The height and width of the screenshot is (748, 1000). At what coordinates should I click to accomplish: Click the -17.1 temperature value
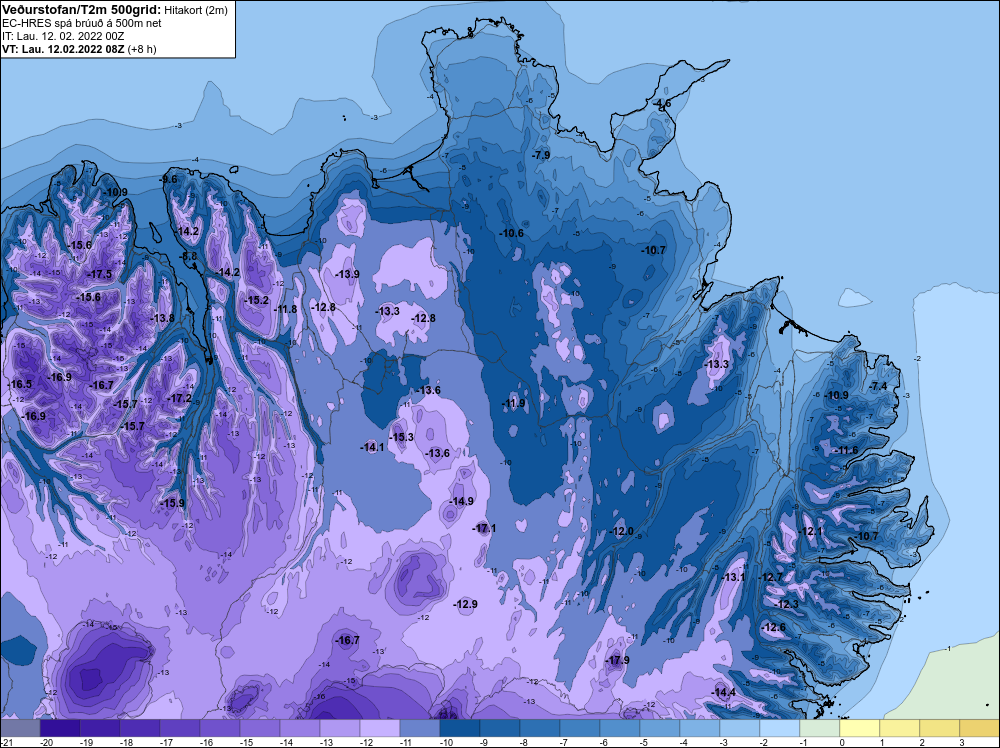484,529
